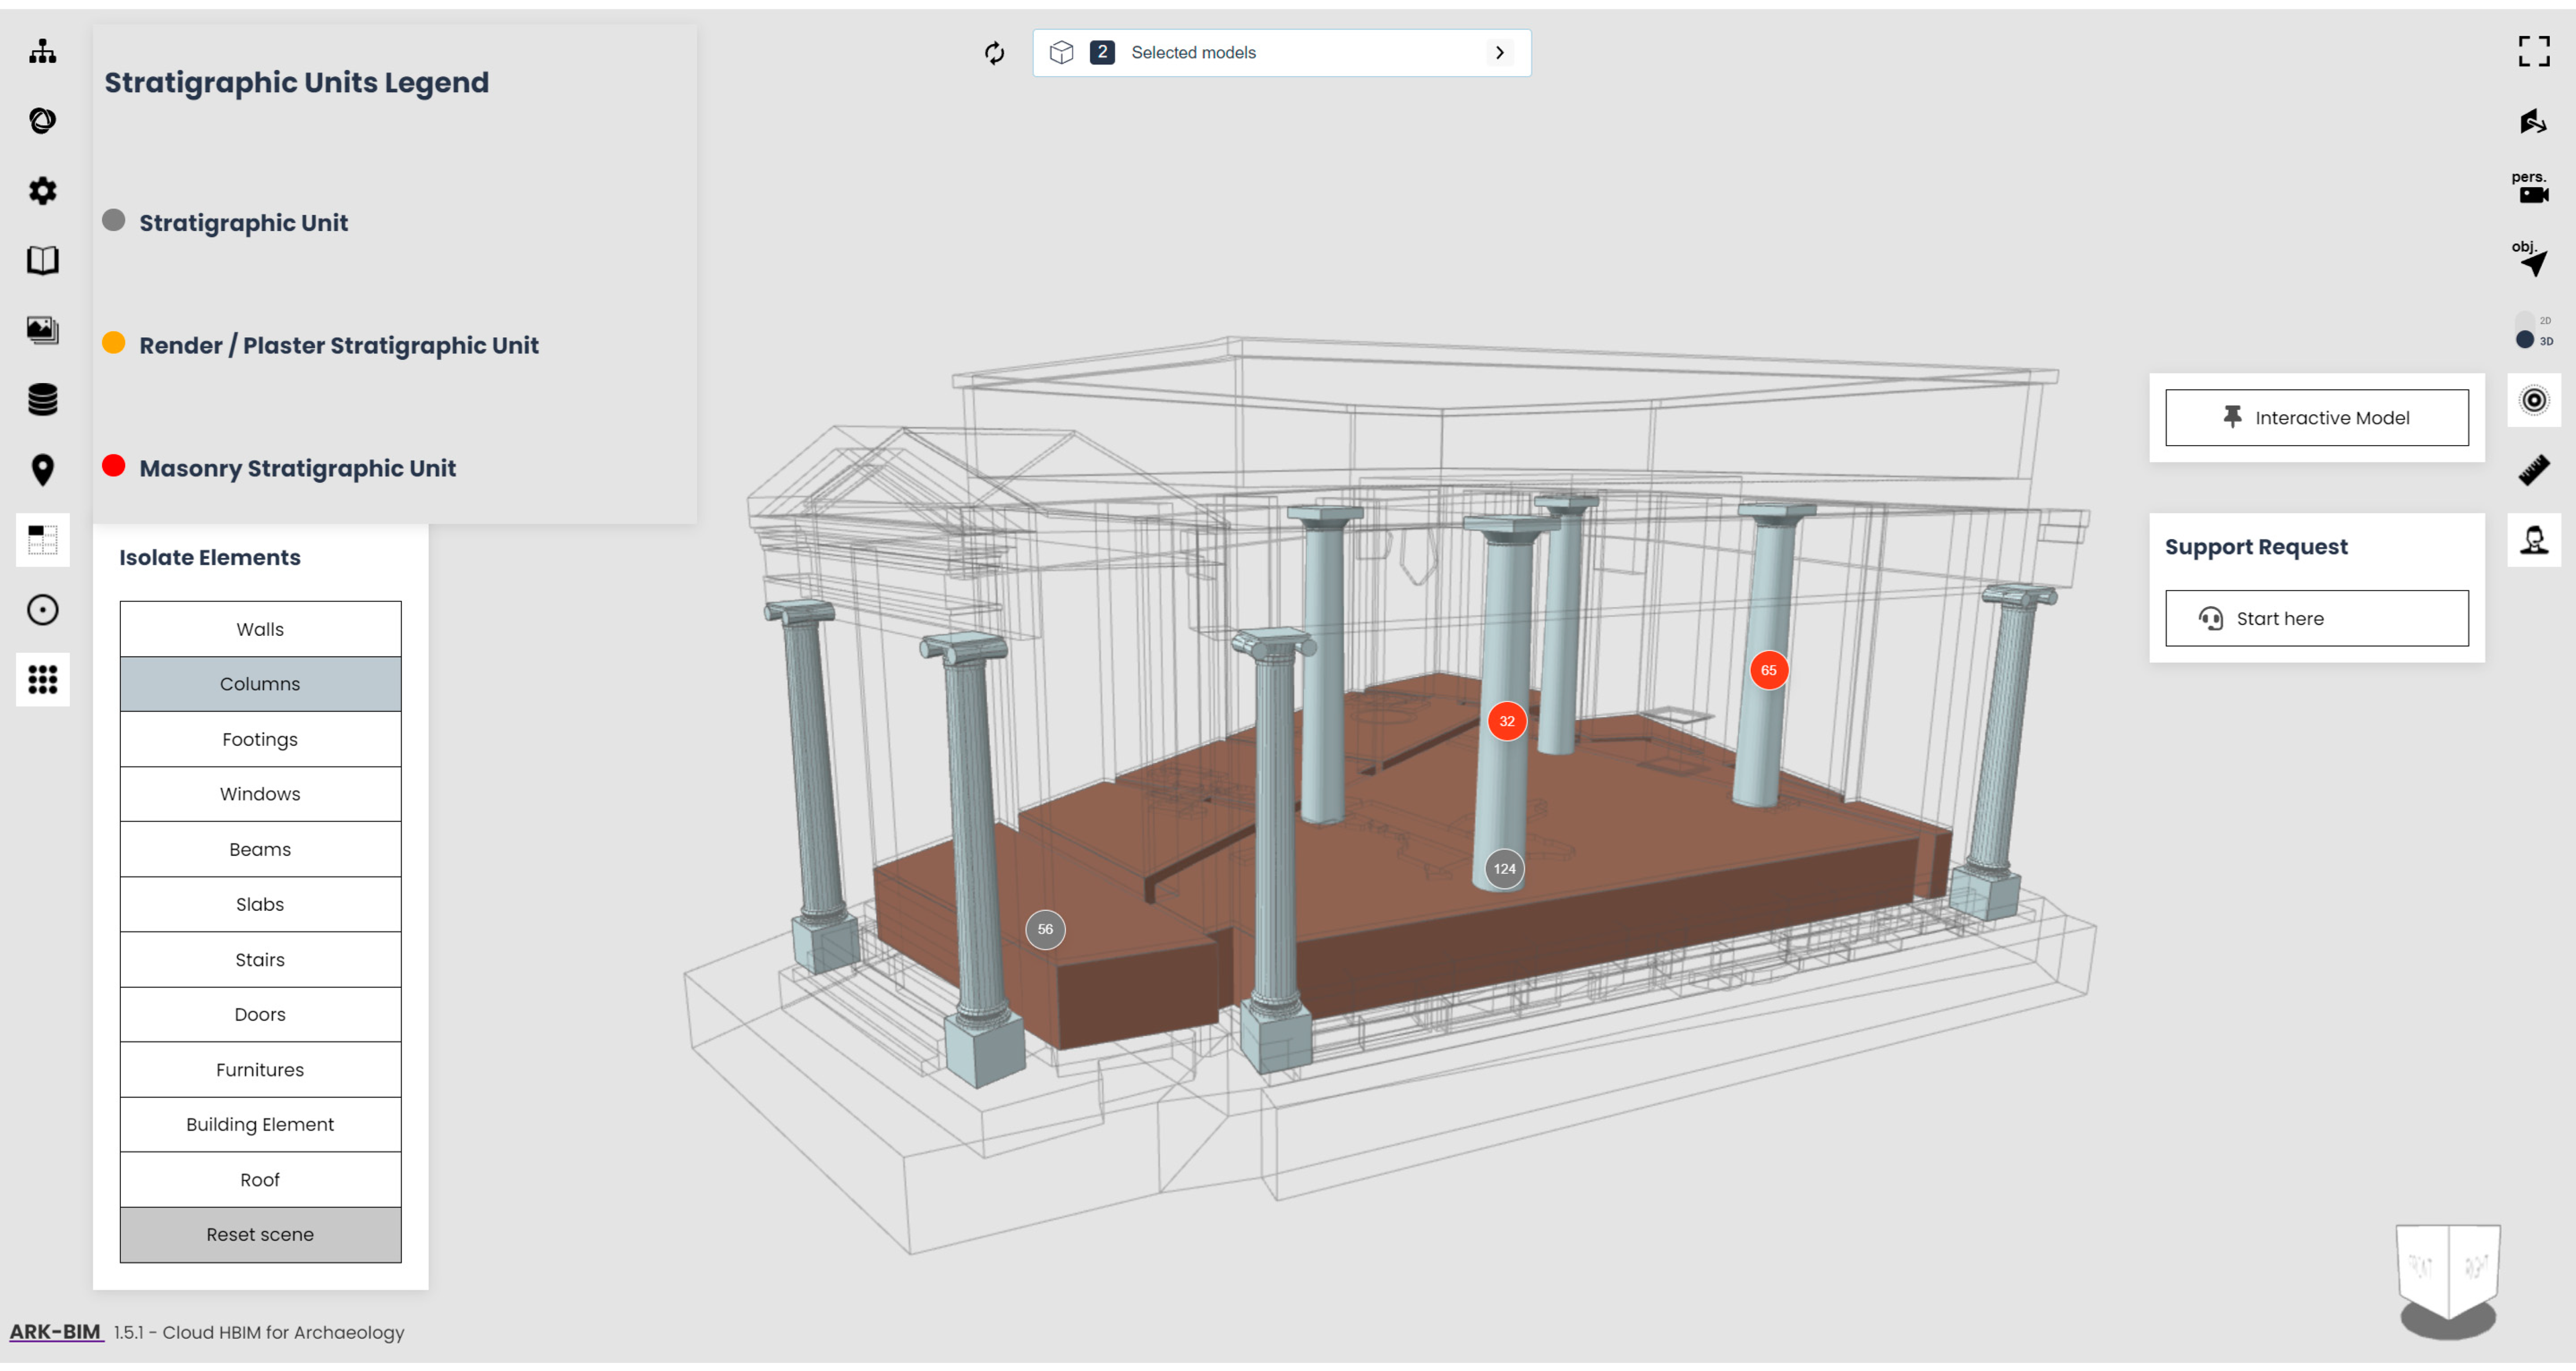
Task: Open the database stack icon
Action: [x=42, y=400]
